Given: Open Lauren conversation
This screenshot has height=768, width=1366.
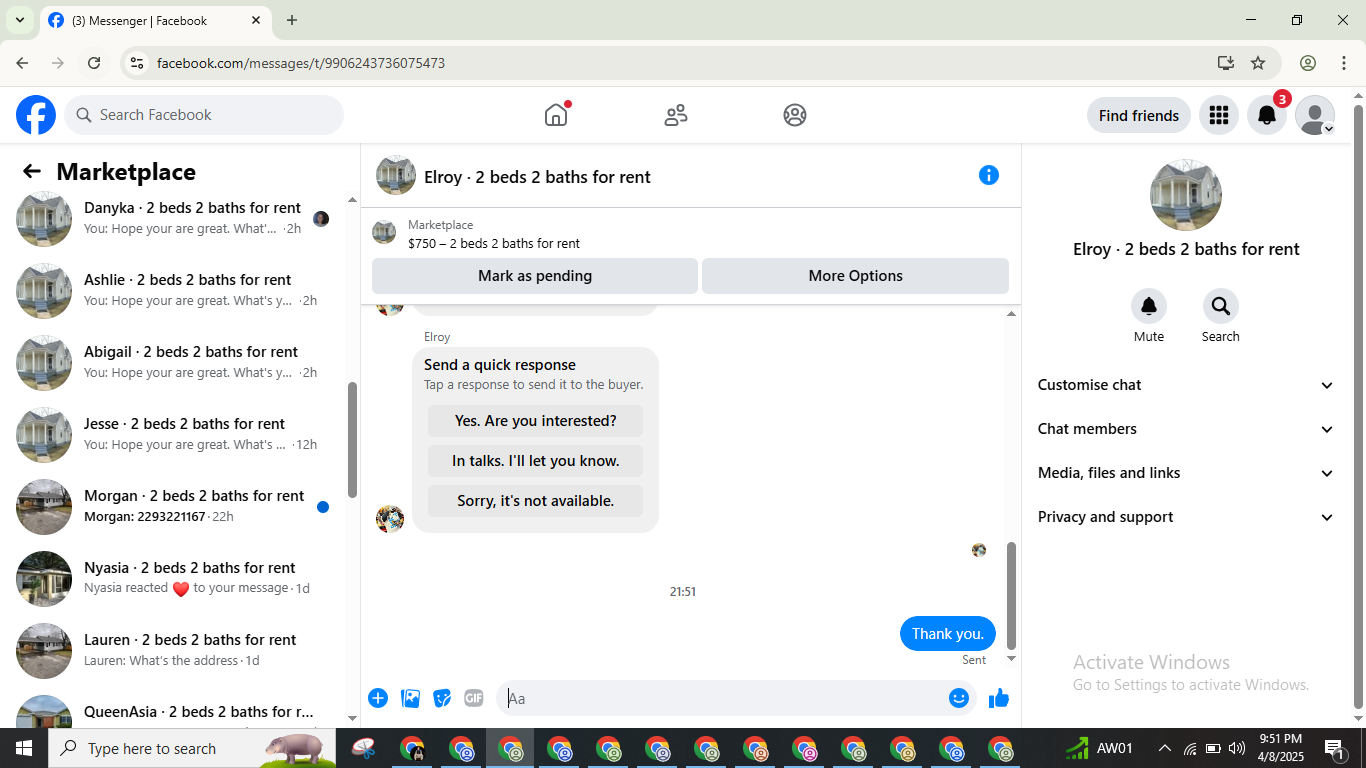Looking at the screenshot, I should (177, 650).
